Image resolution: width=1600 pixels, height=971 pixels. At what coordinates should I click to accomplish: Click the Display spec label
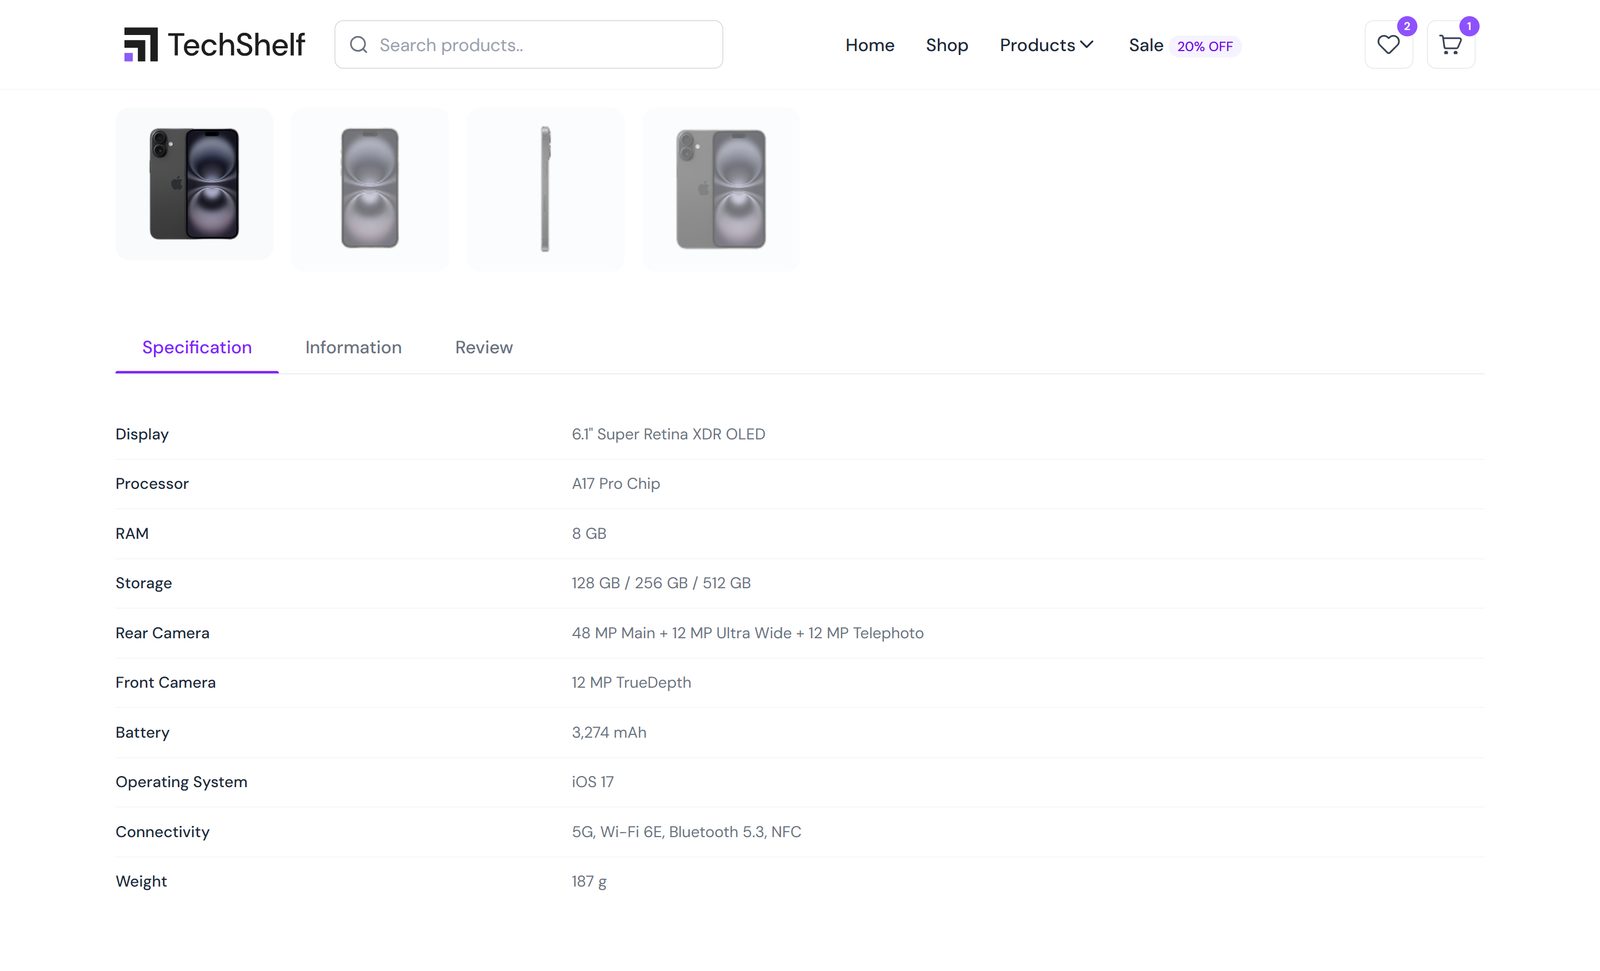pos(142,434)
